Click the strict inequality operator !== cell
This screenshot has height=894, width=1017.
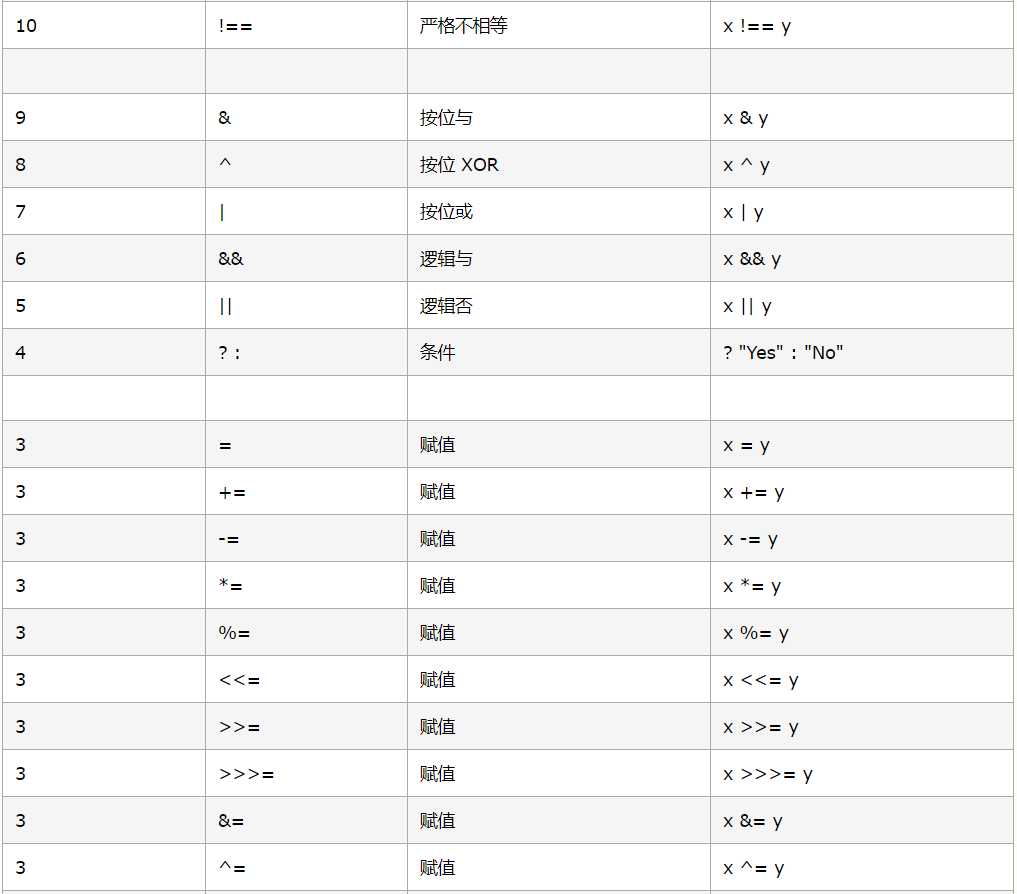[306, 25]
